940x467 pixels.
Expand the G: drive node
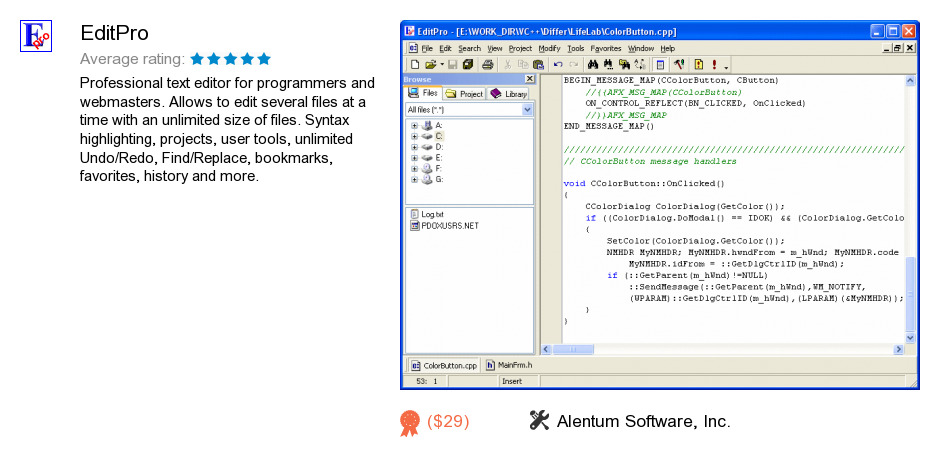[x=414, y=180]
